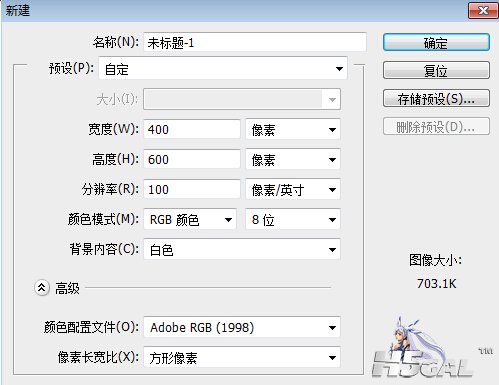Click the 高度 value field 600
This screenshot has width=499, height=385.
point(192,159)
